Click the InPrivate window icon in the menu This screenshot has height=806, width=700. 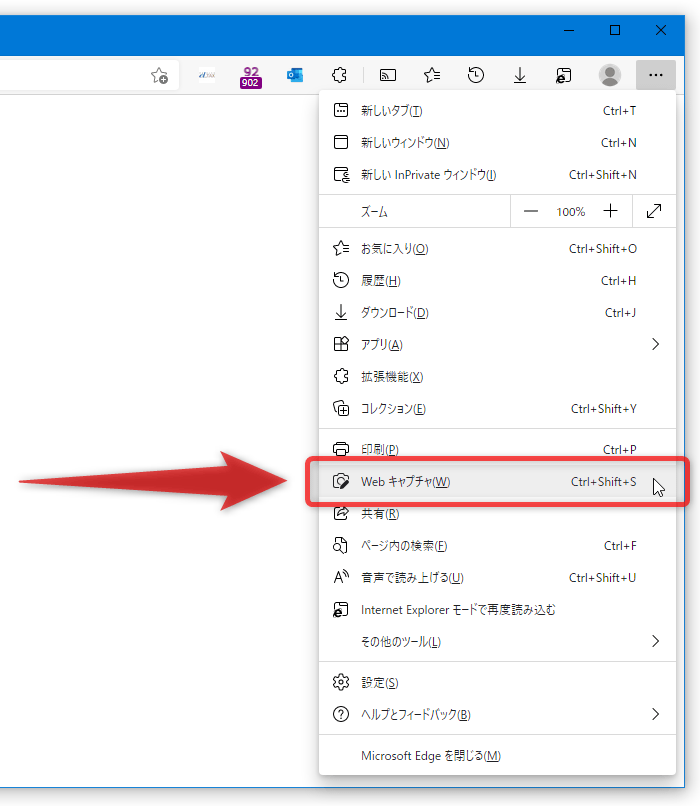341,175
